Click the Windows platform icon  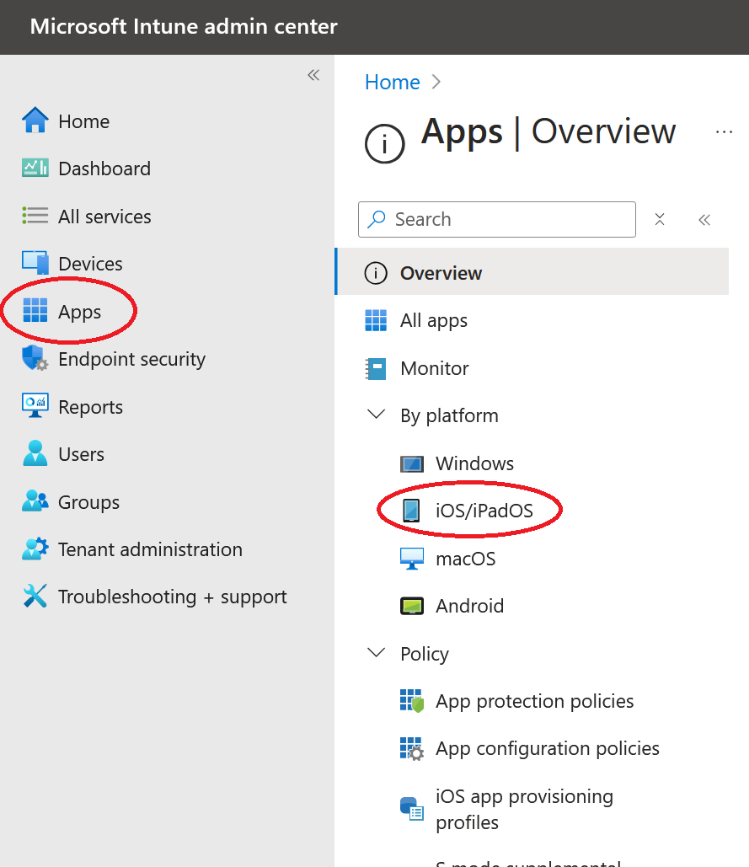412,463
